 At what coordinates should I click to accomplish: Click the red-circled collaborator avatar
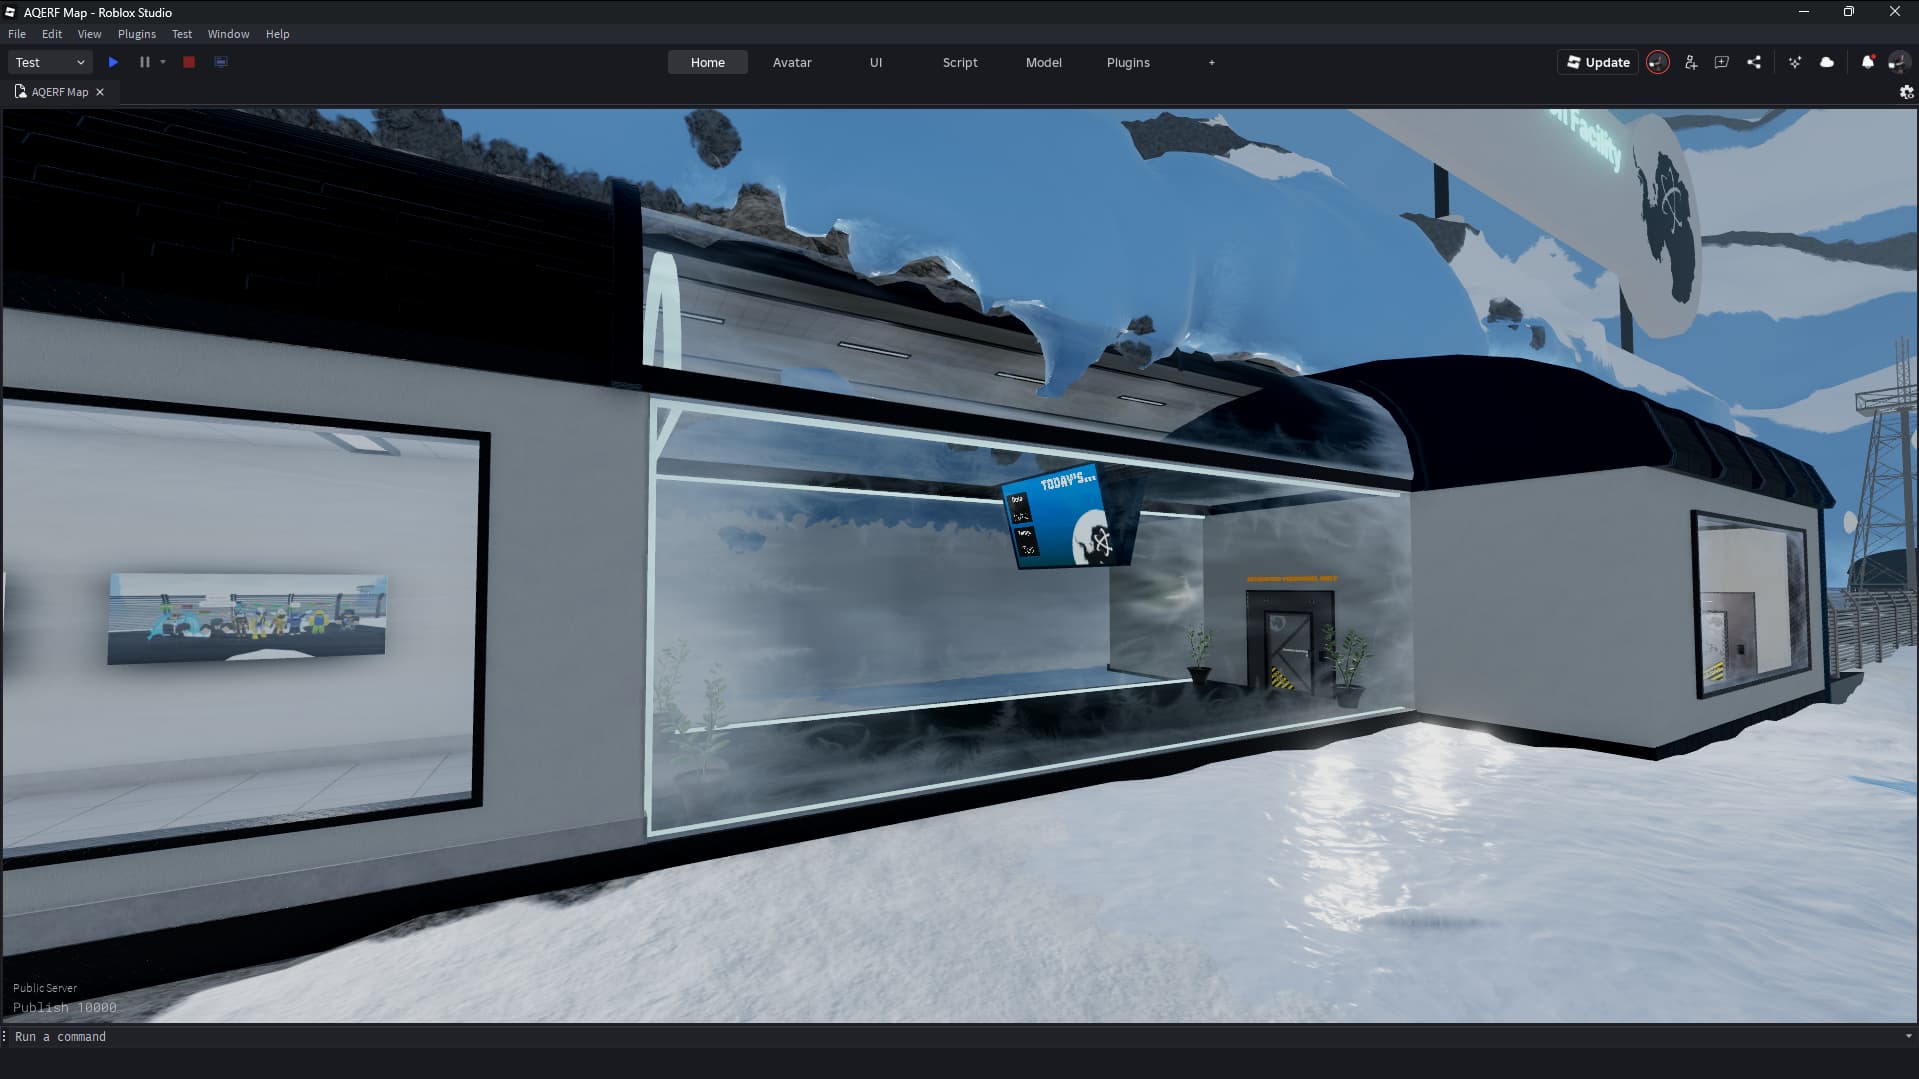(1657, 62)
